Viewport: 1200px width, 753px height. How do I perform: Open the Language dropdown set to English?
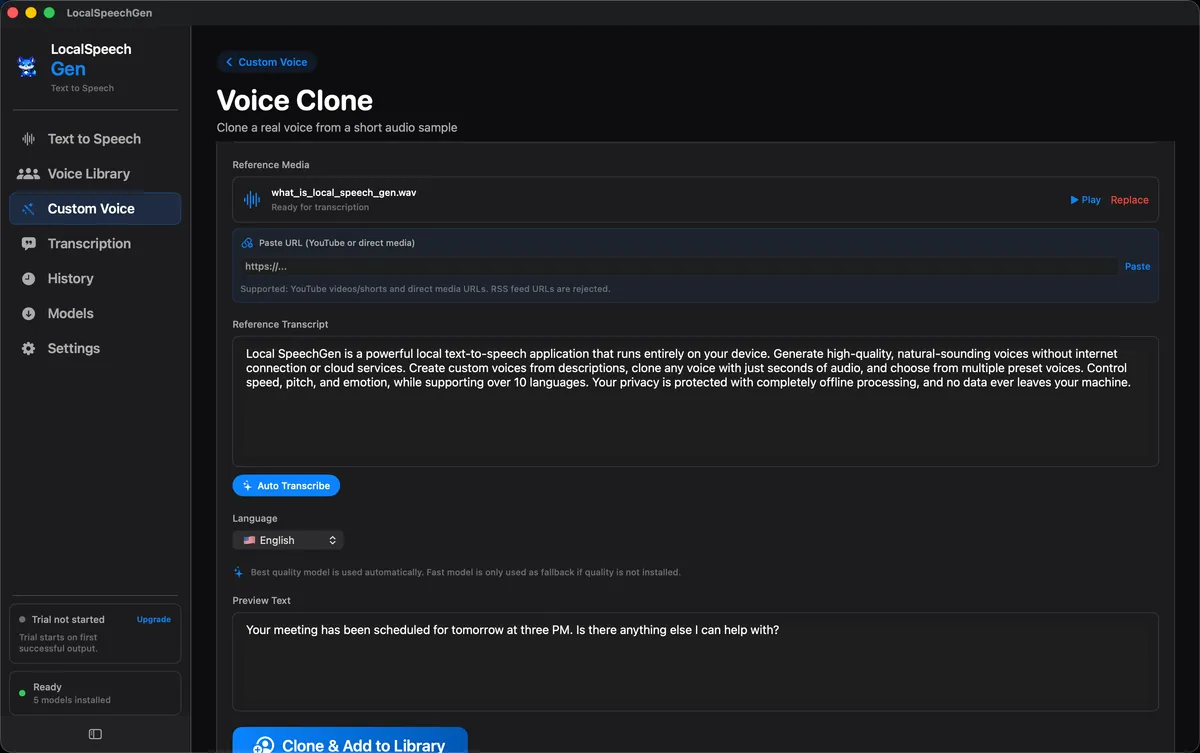288,539
